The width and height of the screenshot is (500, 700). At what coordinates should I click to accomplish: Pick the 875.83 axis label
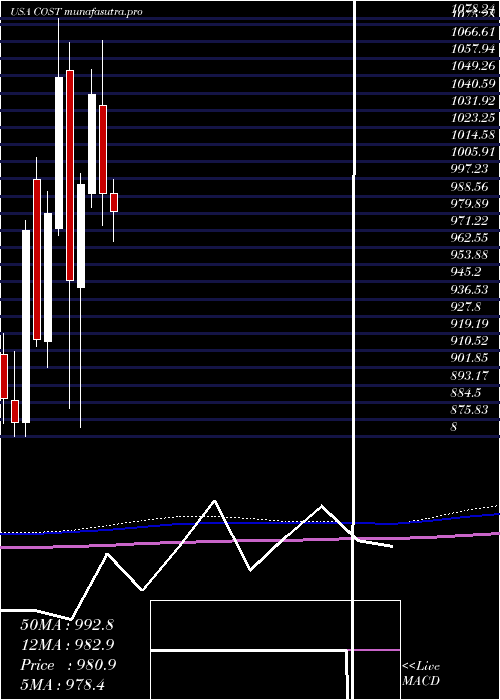tap(469, 409)
